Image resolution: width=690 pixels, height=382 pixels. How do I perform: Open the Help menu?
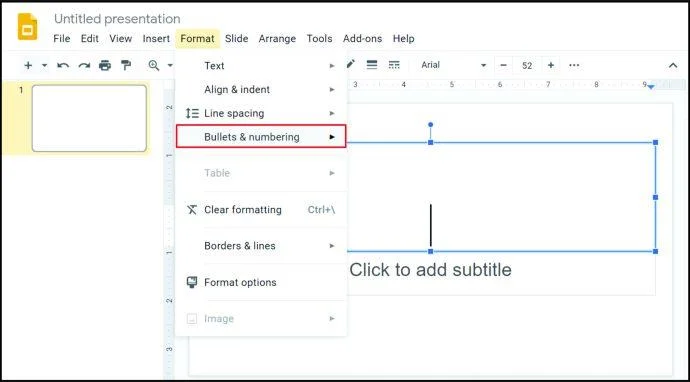tap(404, 39)
